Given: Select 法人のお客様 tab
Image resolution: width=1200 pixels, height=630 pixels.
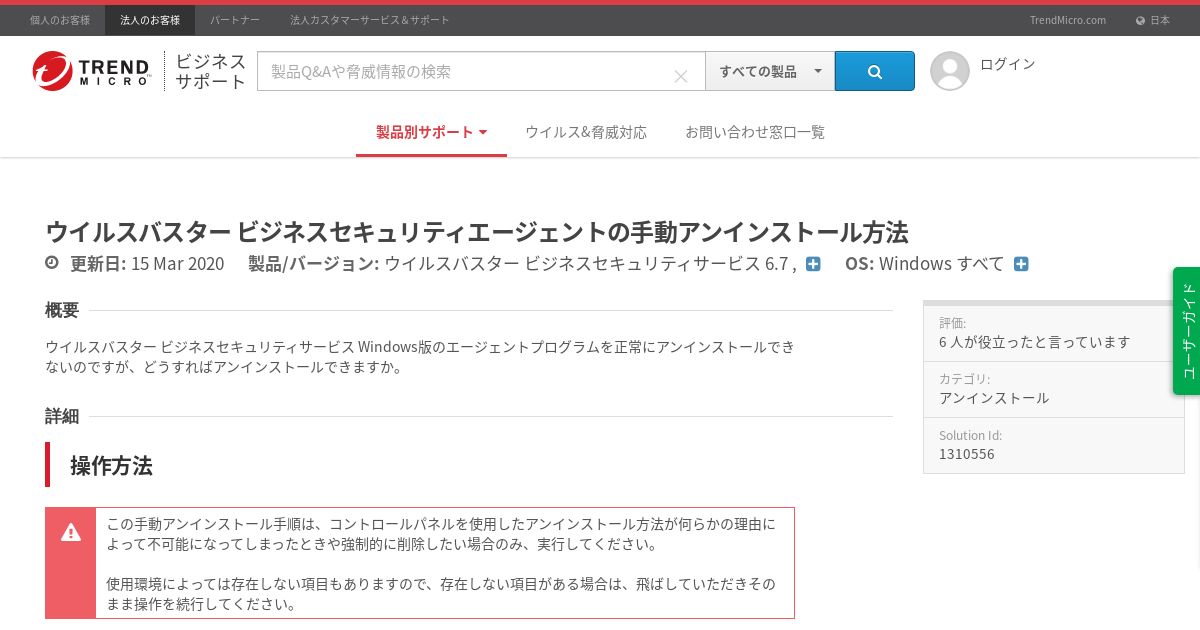Looking at the screenshot, I should click(150, 20).
